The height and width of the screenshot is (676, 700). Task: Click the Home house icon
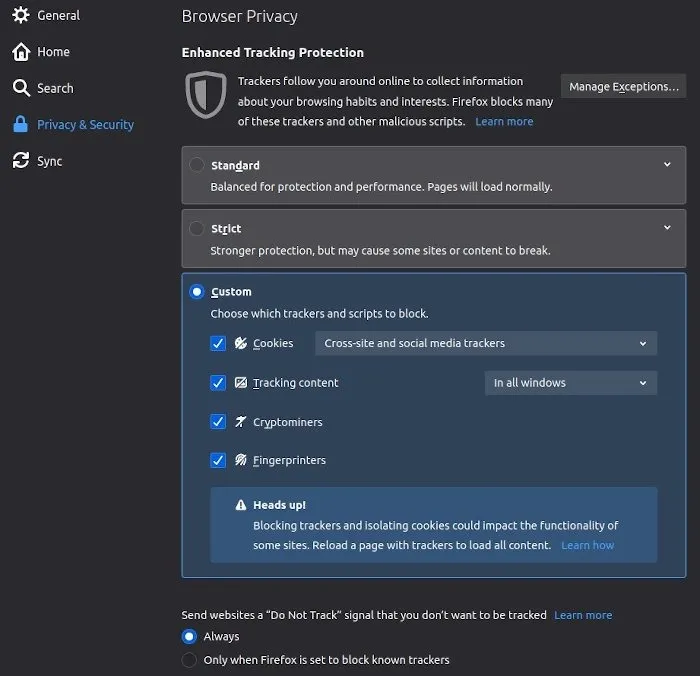pos(21,52)
